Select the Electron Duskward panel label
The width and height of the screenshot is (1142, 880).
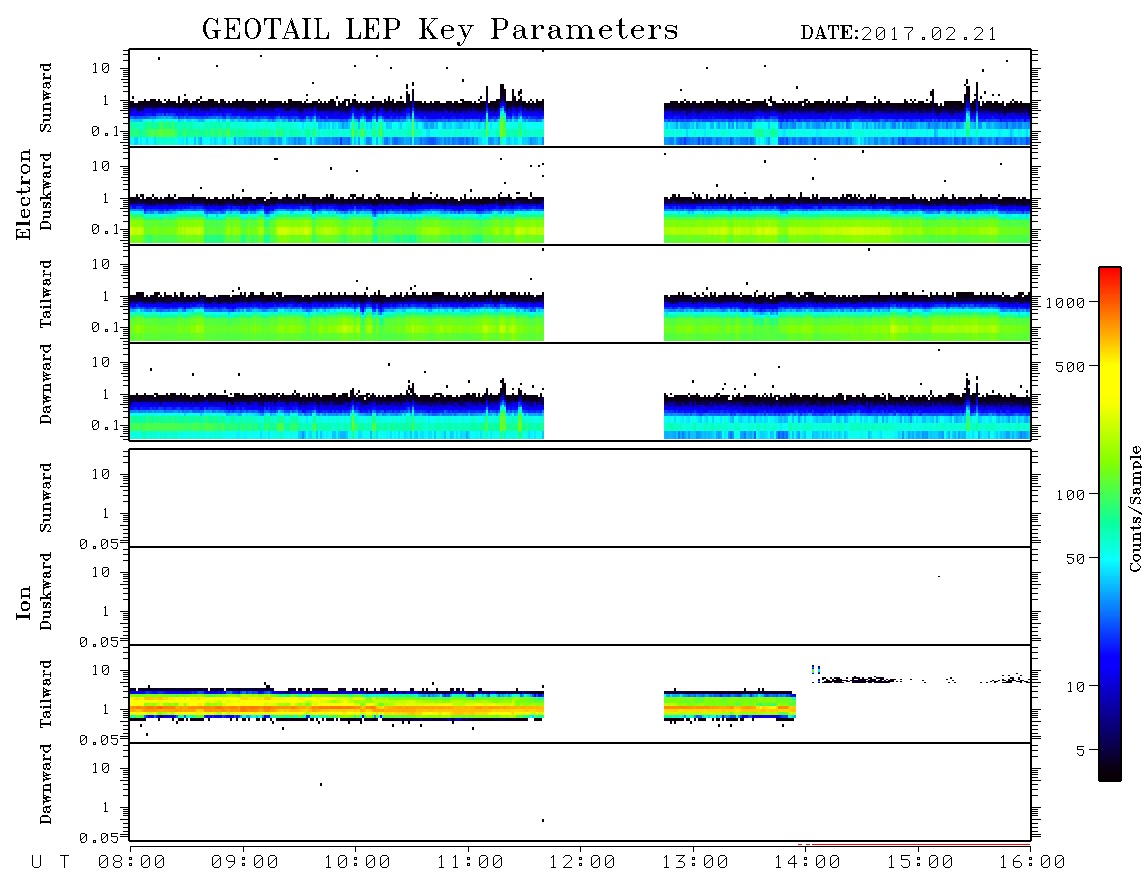coord(46,192)
